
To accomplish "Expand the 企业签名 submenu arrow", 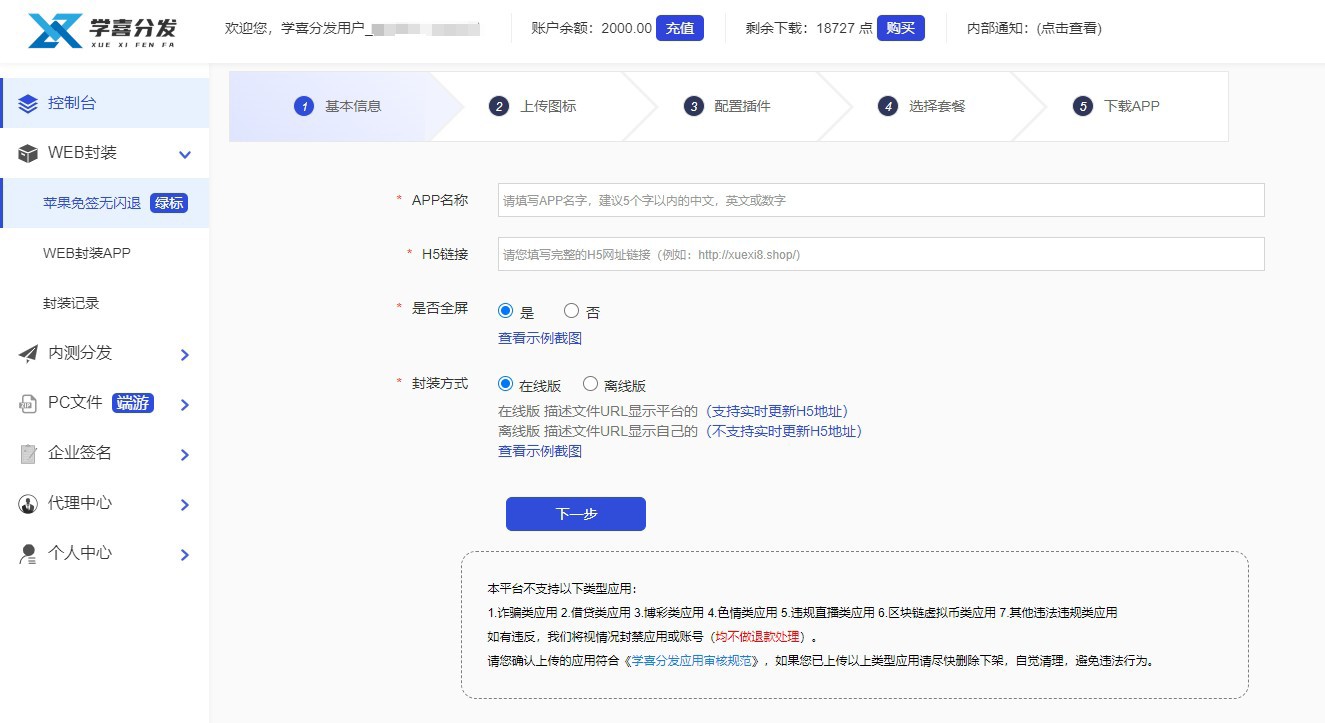I will [x=184, y=454].
